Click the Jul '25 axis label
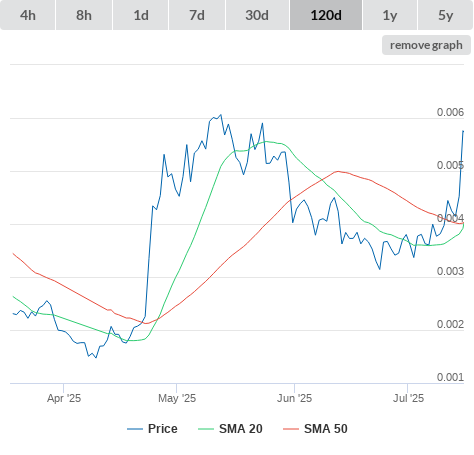Viewport: 474px width, 455px height. [408, 398]
